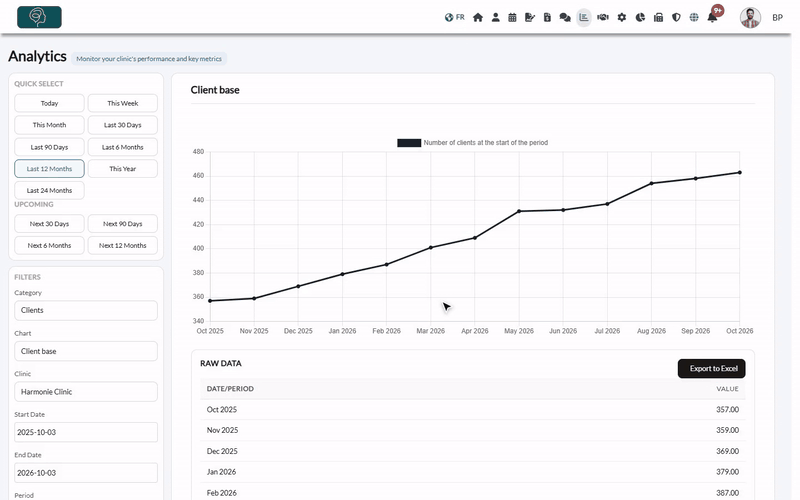Open the settings gear icon
The image size is (800, 500).
coord(621,17)
